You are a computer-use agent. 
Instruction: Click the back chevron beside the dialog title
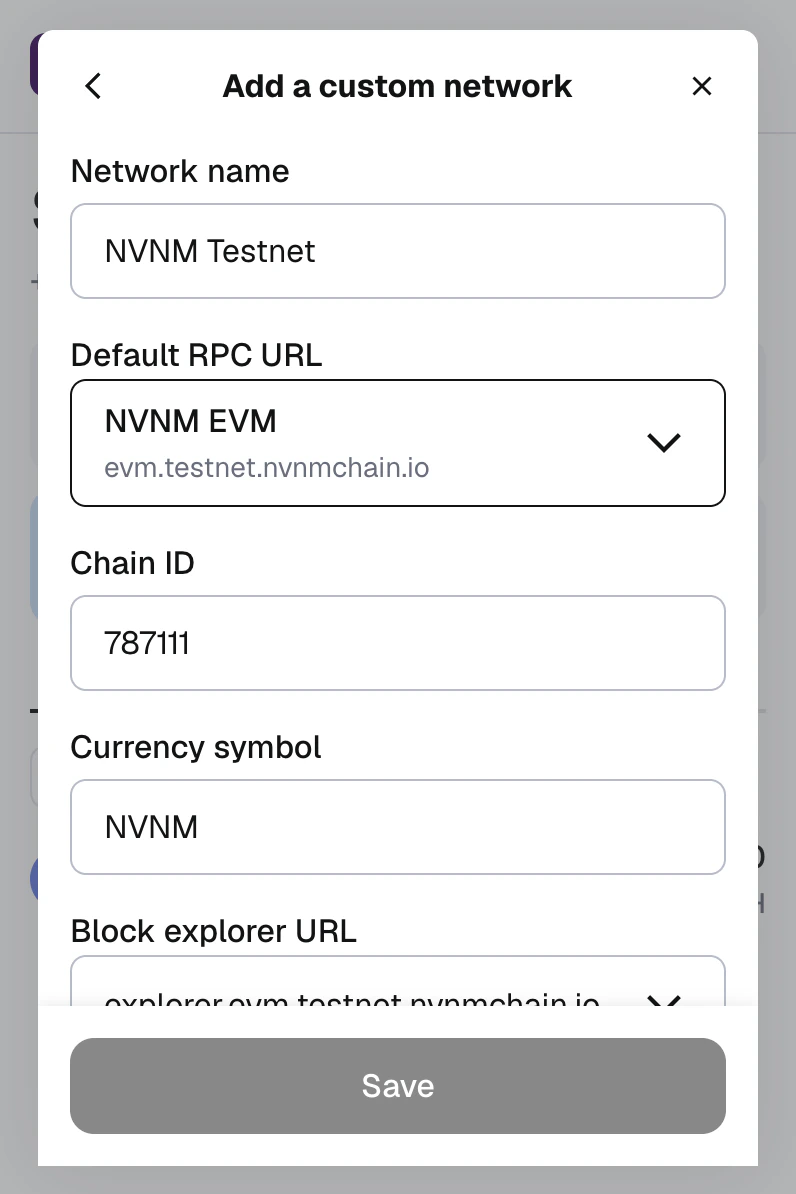(x=92, y=86)
